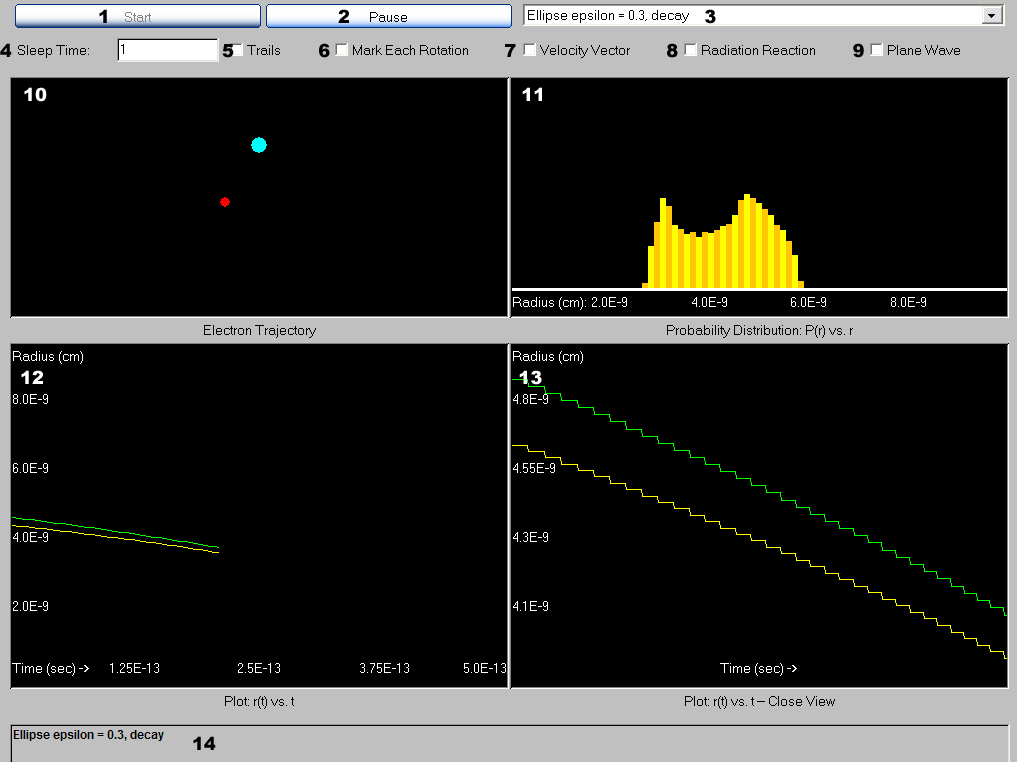Click 'Probability Distribution: P(r) vs. r' caption
This screenshot has width=1017, height=762.
760,330
